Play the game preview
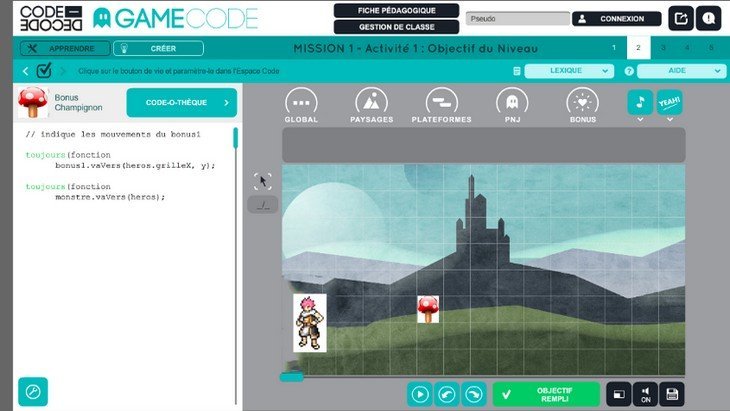730x411 pixels. [419, 394]
